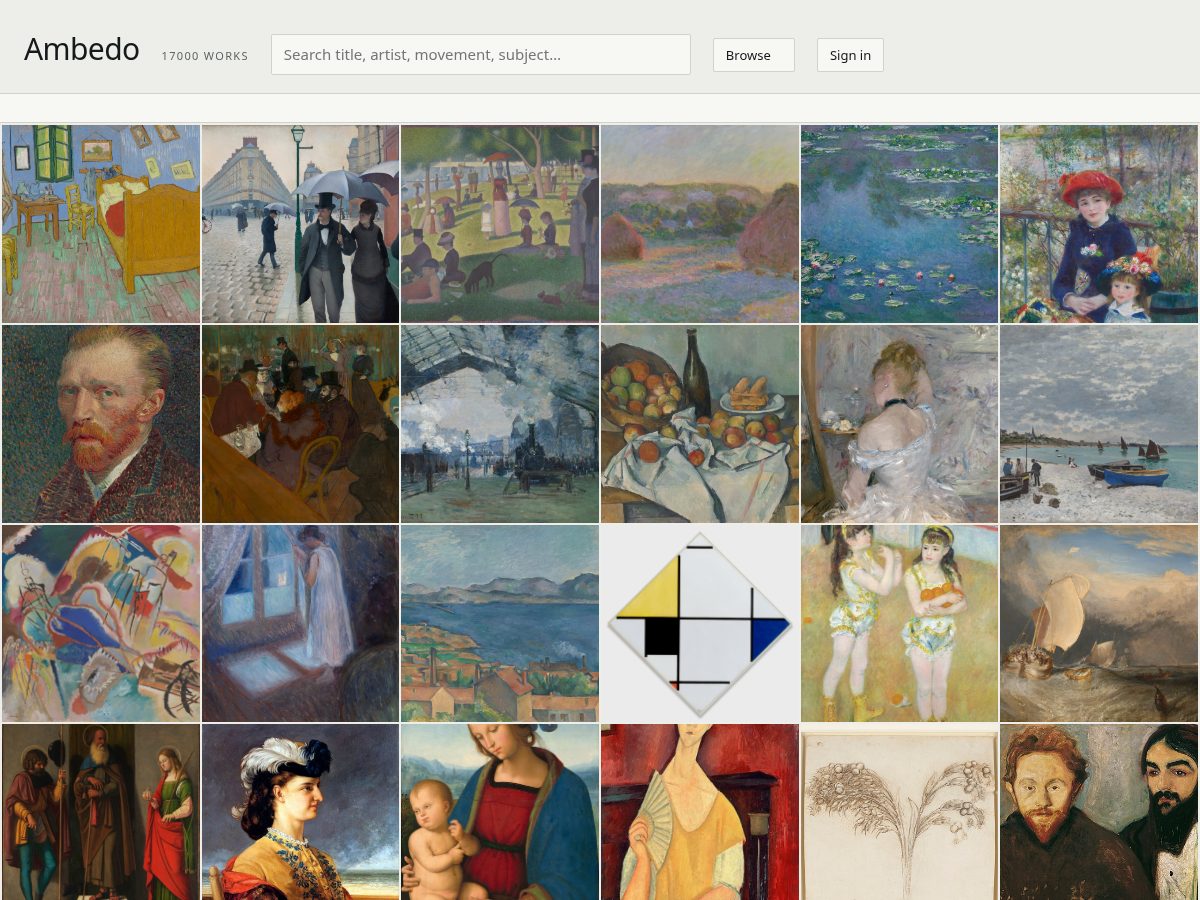1200x900 pixels.
Task: Open Monet's haystacks painting
Action: [x=700, y=224]
